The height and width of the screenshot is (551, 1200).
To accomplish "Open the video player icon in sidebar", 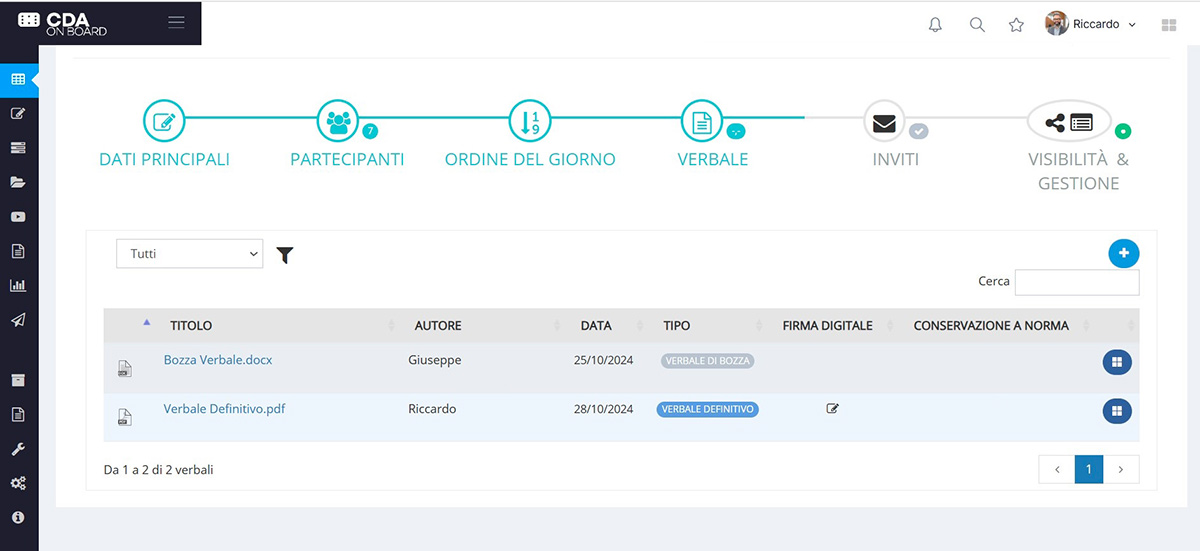I will pos(18,217).
